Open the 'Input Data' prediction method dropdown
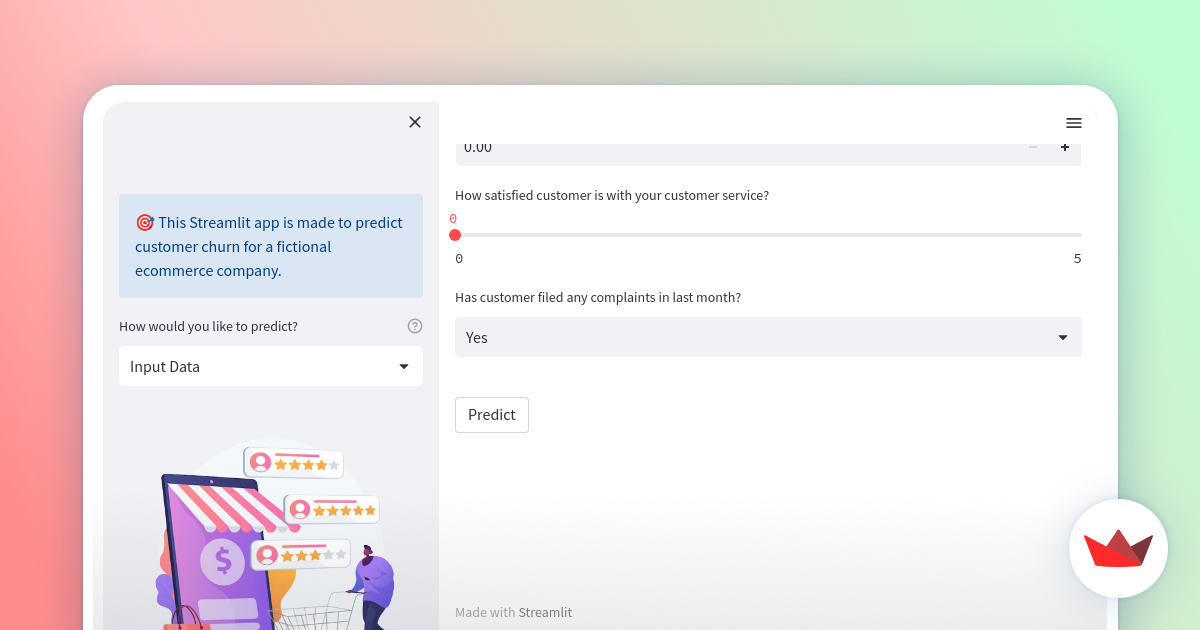 pos(270,366)
